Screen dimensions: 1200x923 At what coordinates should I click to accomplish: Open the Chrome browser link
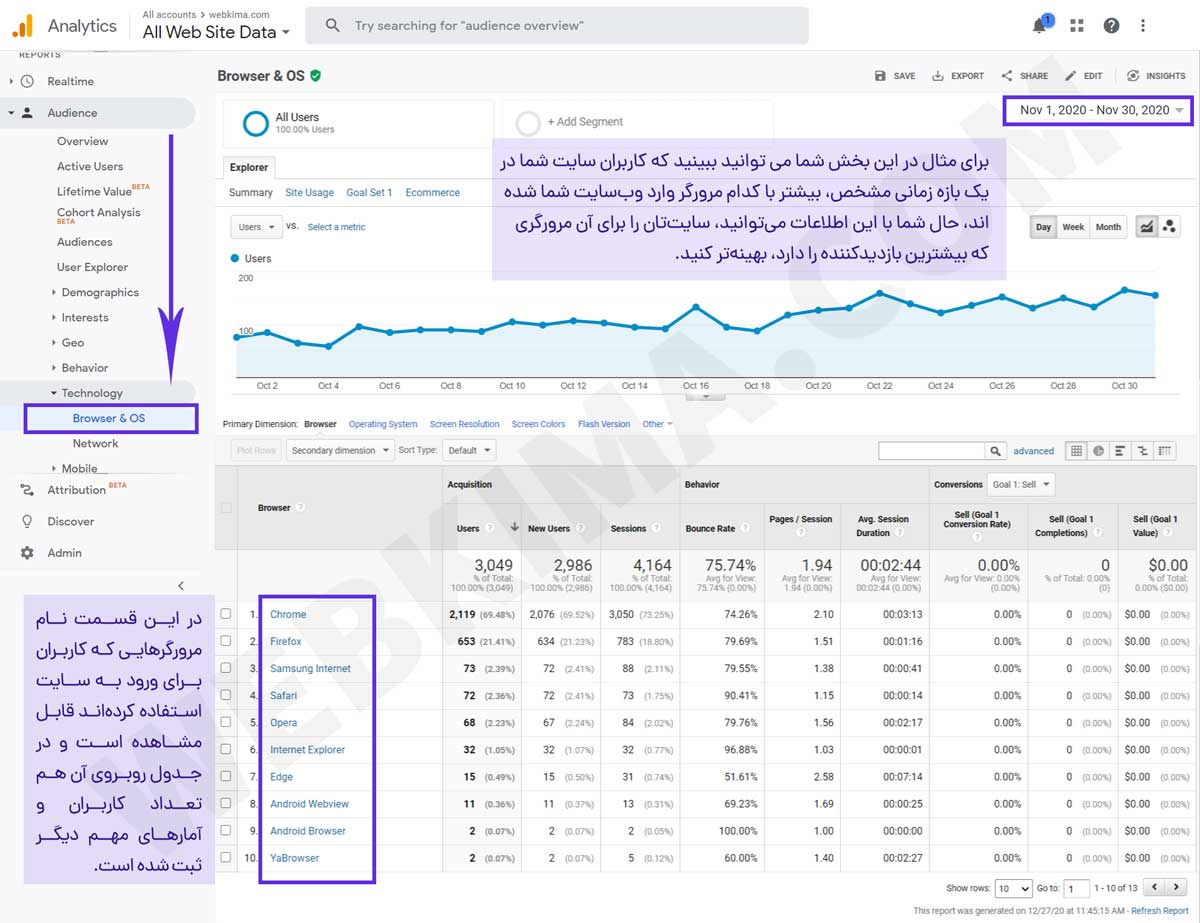pyautogui.click(x=288, y=614)
